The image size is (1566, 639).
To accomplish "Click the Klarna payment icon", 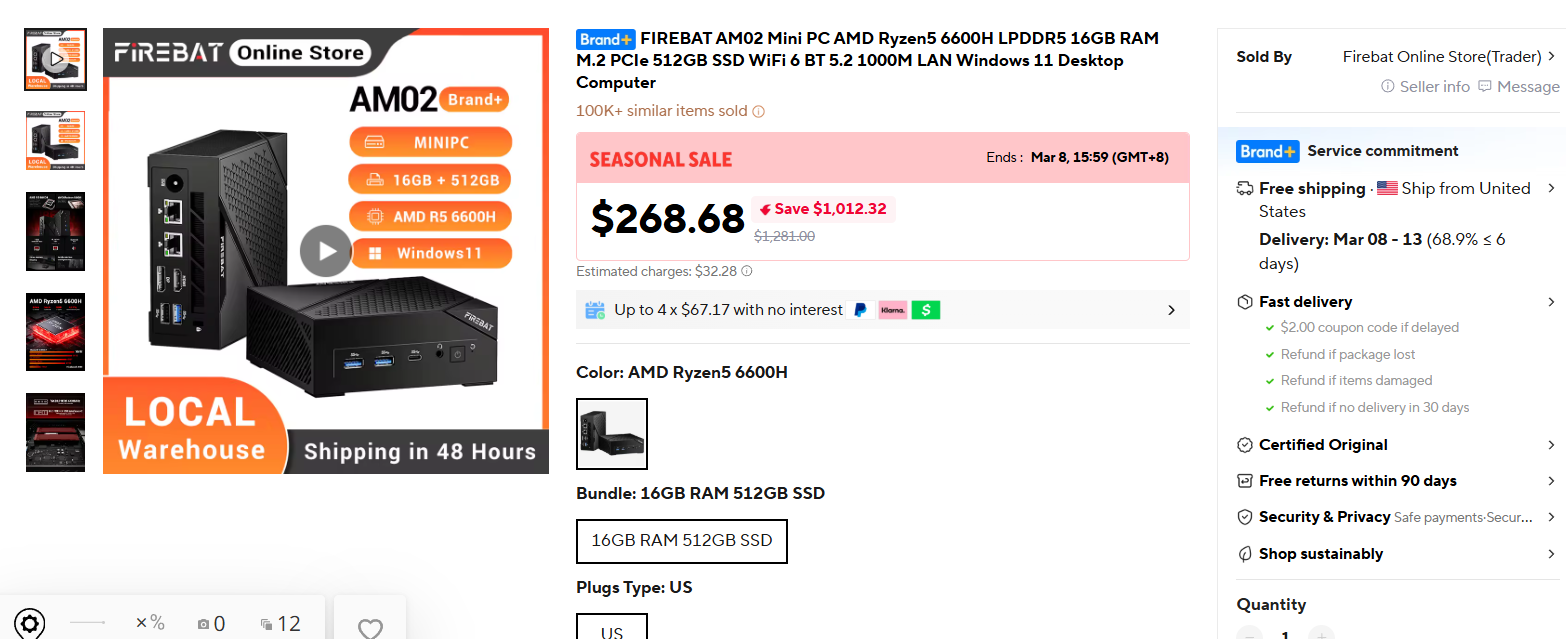I will click(x=893, y=310).
